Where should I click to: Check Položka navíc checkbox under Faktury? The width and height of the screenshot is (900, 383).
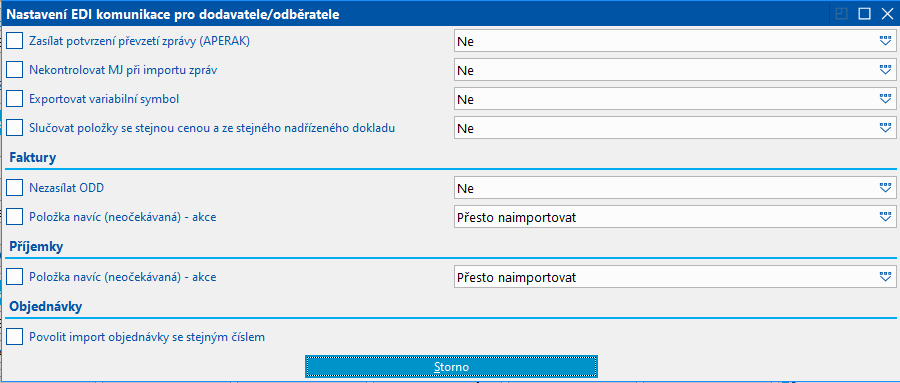(x=15, y=217)
